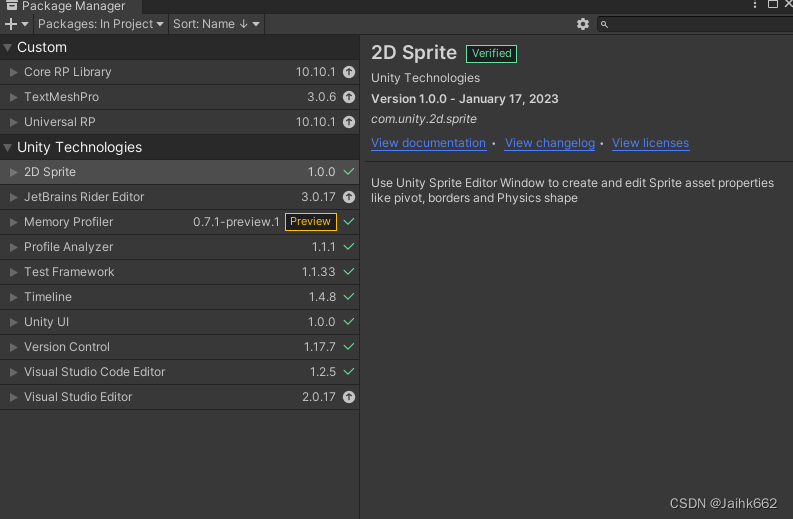Select the Timeline package
The height and width of the screenshot is (519, 793).
(x=180, y=297)
